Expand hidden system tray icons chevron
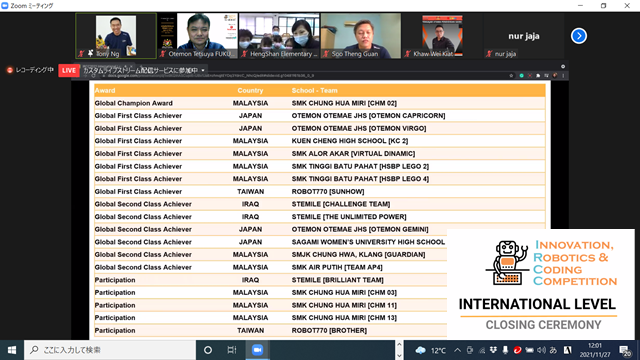The height and width of the screenshot is (360, 640). (458, 350)
